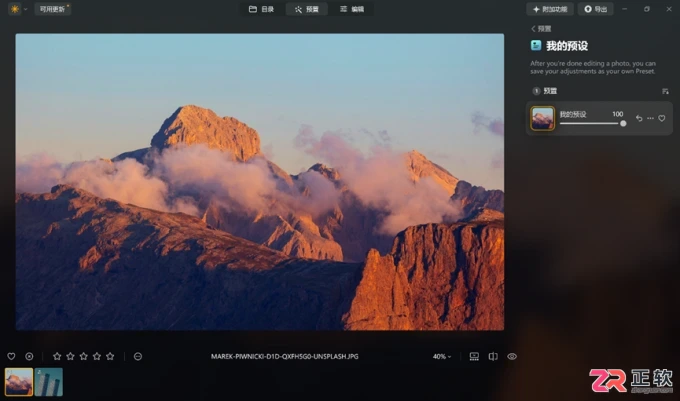Screen dimensions: 680x401
Task: Close the application window
Action: [x=669, y=9]
